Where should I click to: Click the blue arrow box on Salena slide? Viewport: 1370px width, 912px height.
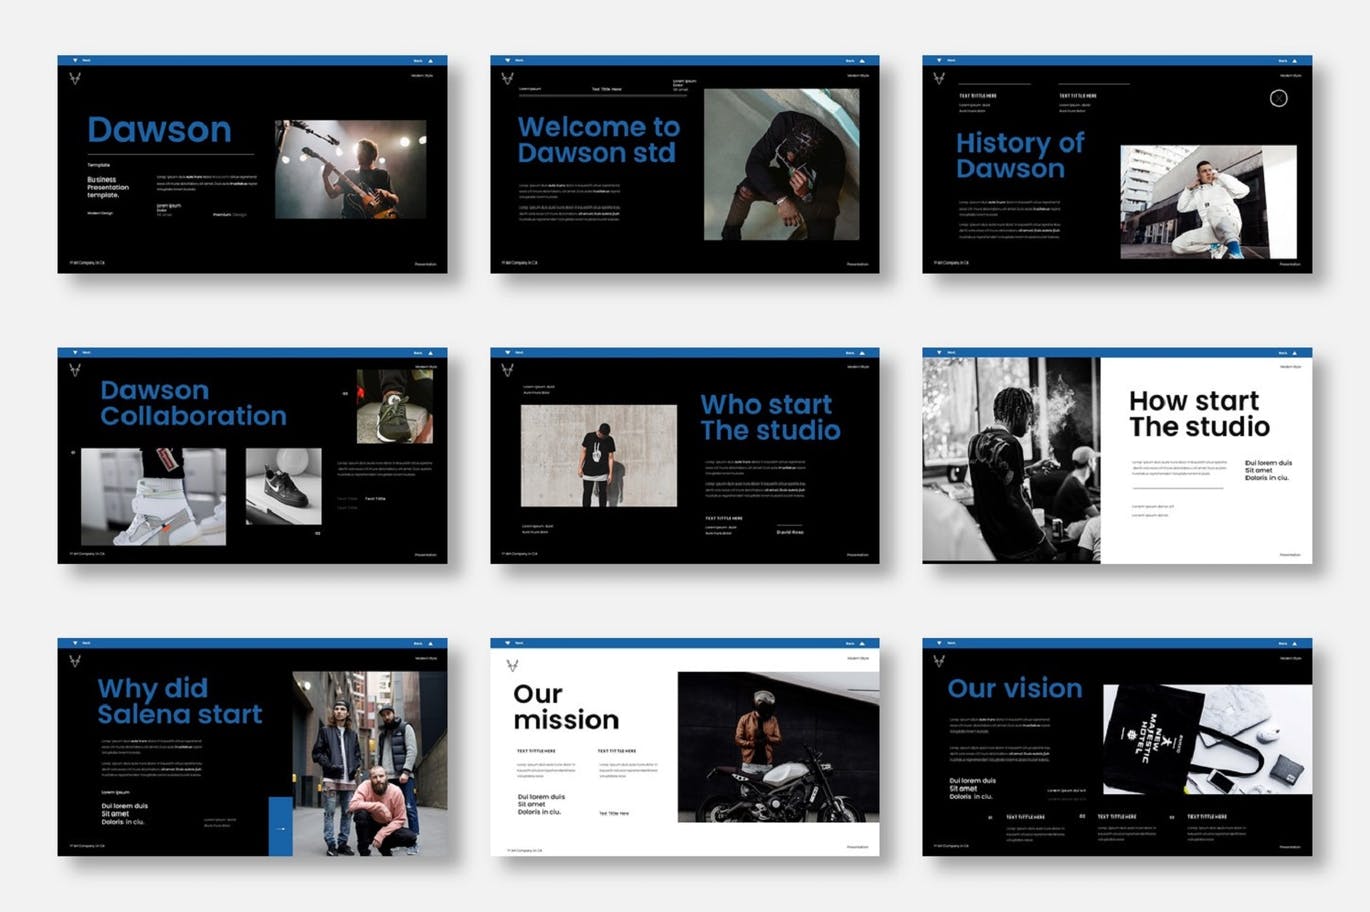coord(280,827)
